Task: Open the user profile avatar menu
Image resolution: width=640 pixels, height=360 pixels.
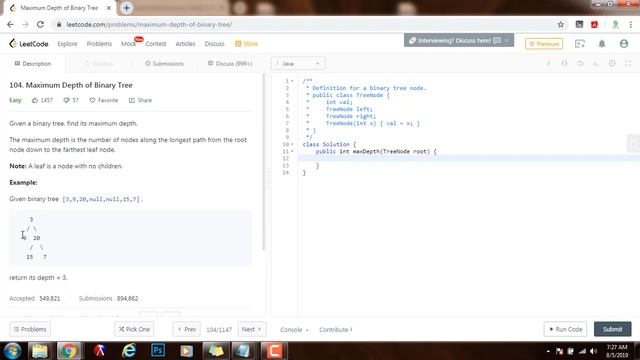Action: click(624, 44)
